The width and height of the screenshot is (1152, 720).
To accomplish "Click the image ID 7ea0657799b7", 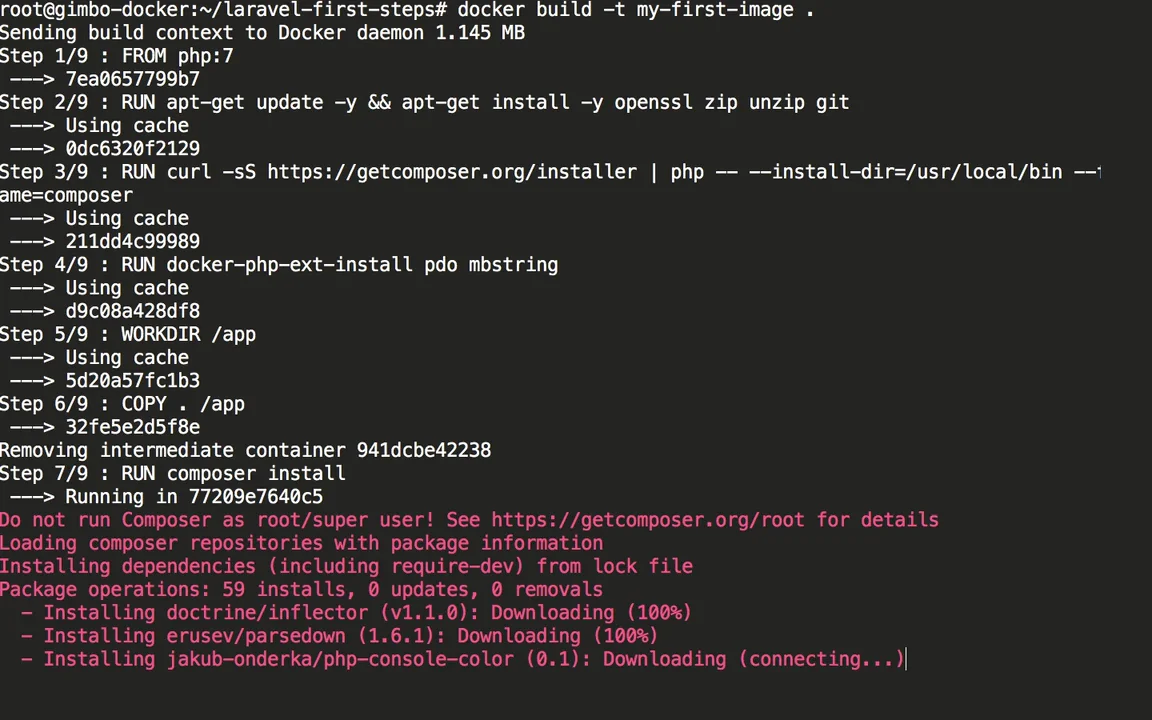I will 132,79.
